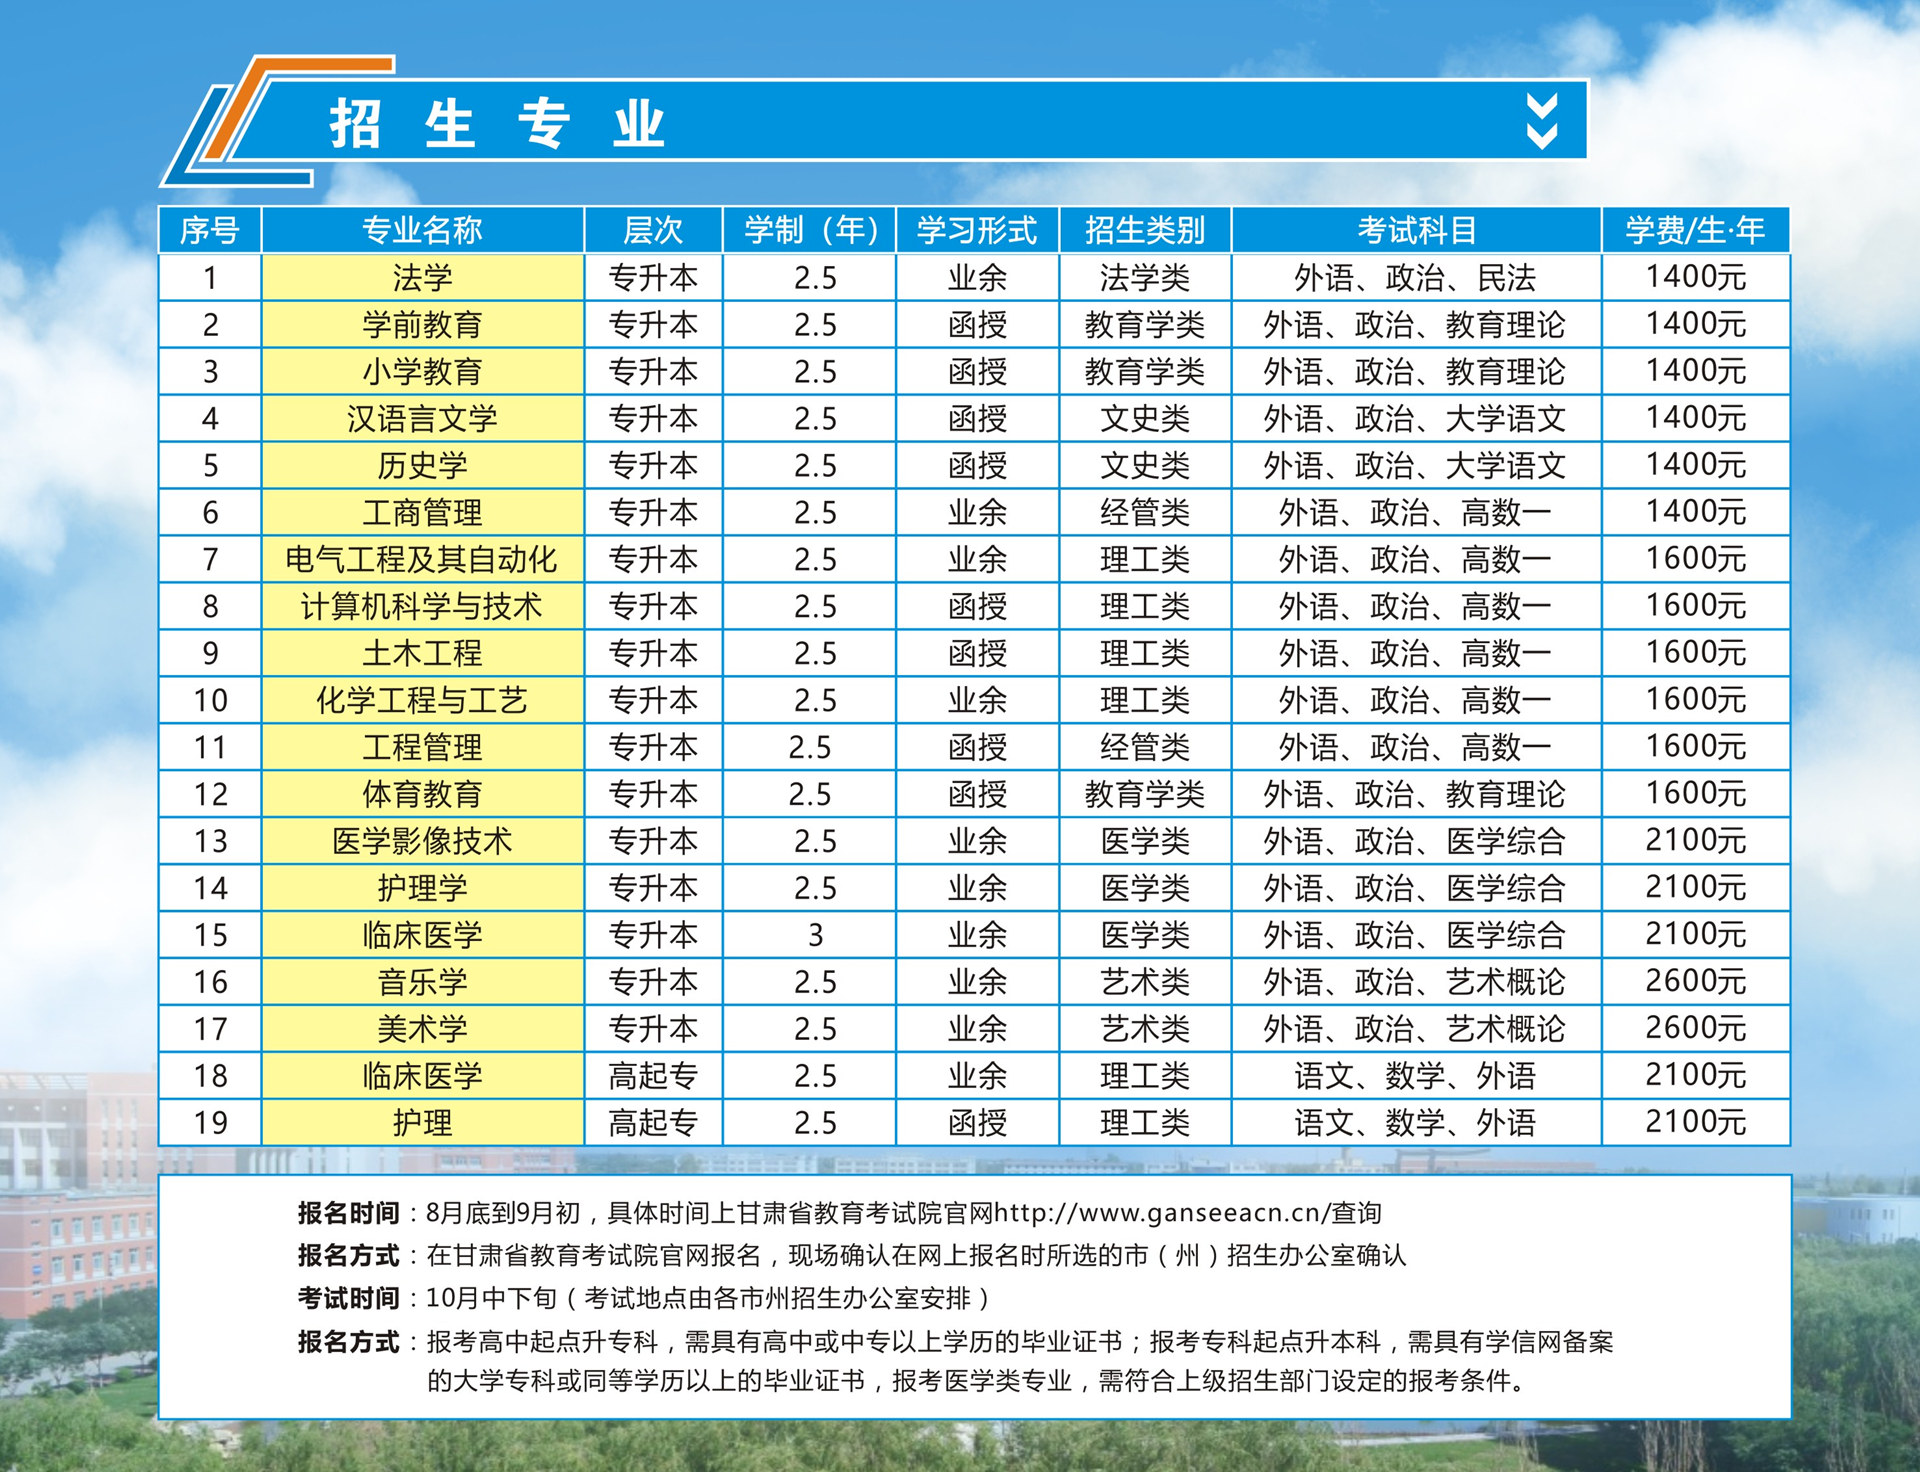Click the 2100元 tuition for 医学影像技术

pyautogui.click(x=1695, y=842)
